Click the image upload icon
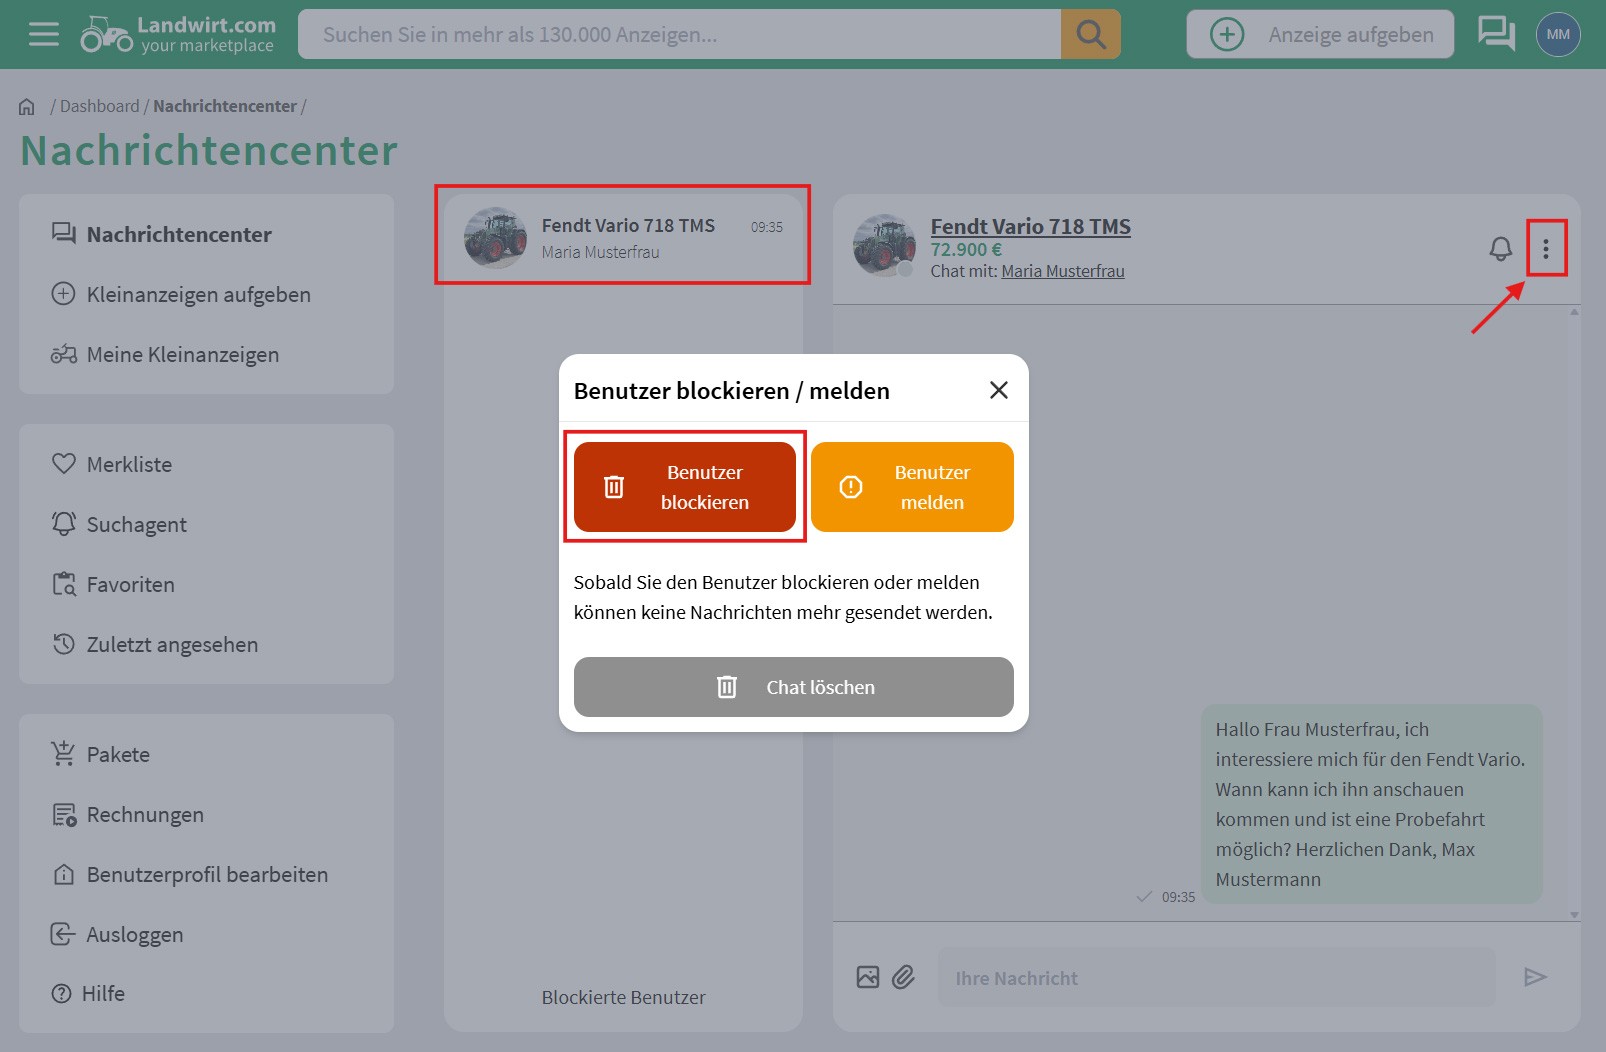The height and width of the screenshot is (1052, 1606). (867, 977)
